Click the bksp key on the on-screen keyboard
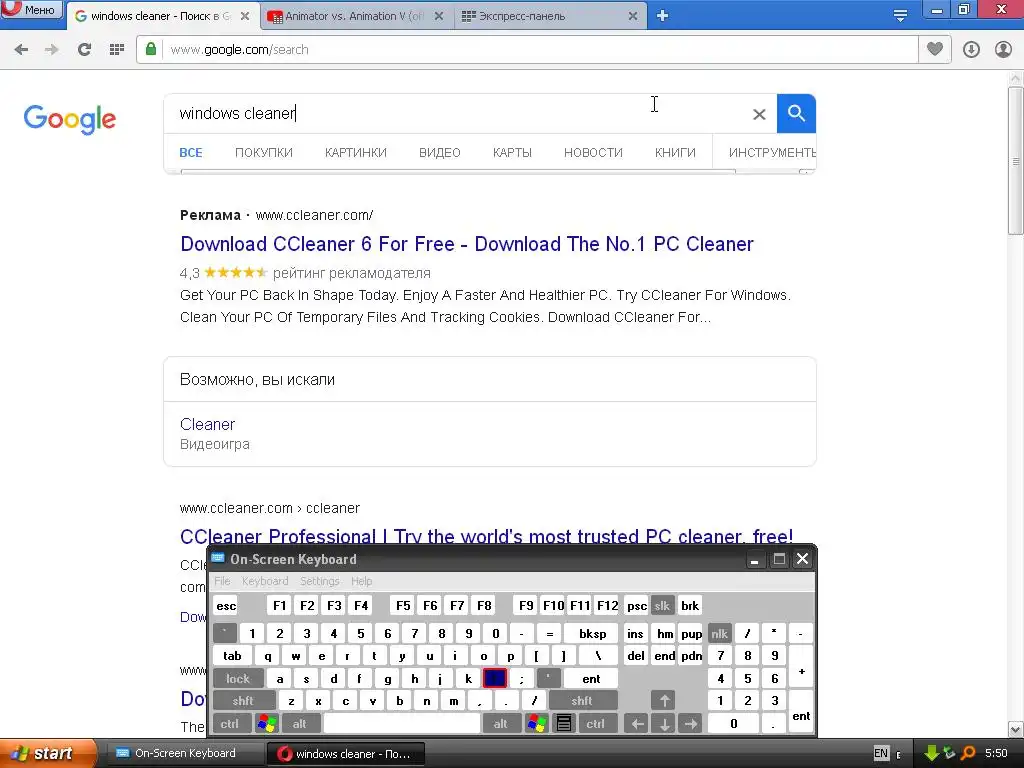1024x768 pixels. coord(592,633)
